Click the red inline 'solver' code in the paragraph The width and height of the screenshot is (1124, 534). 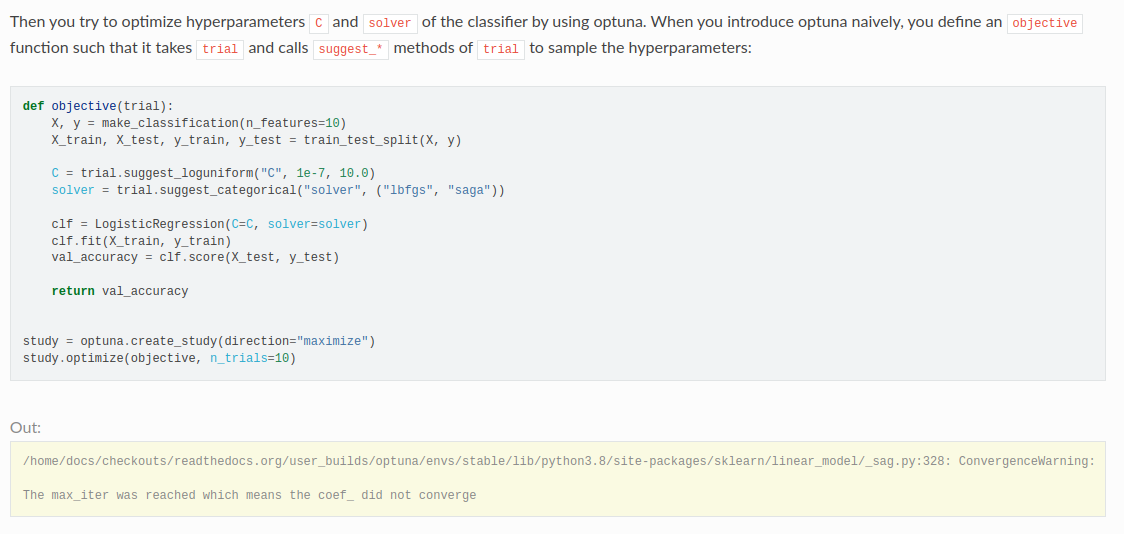tap(390, 23)
